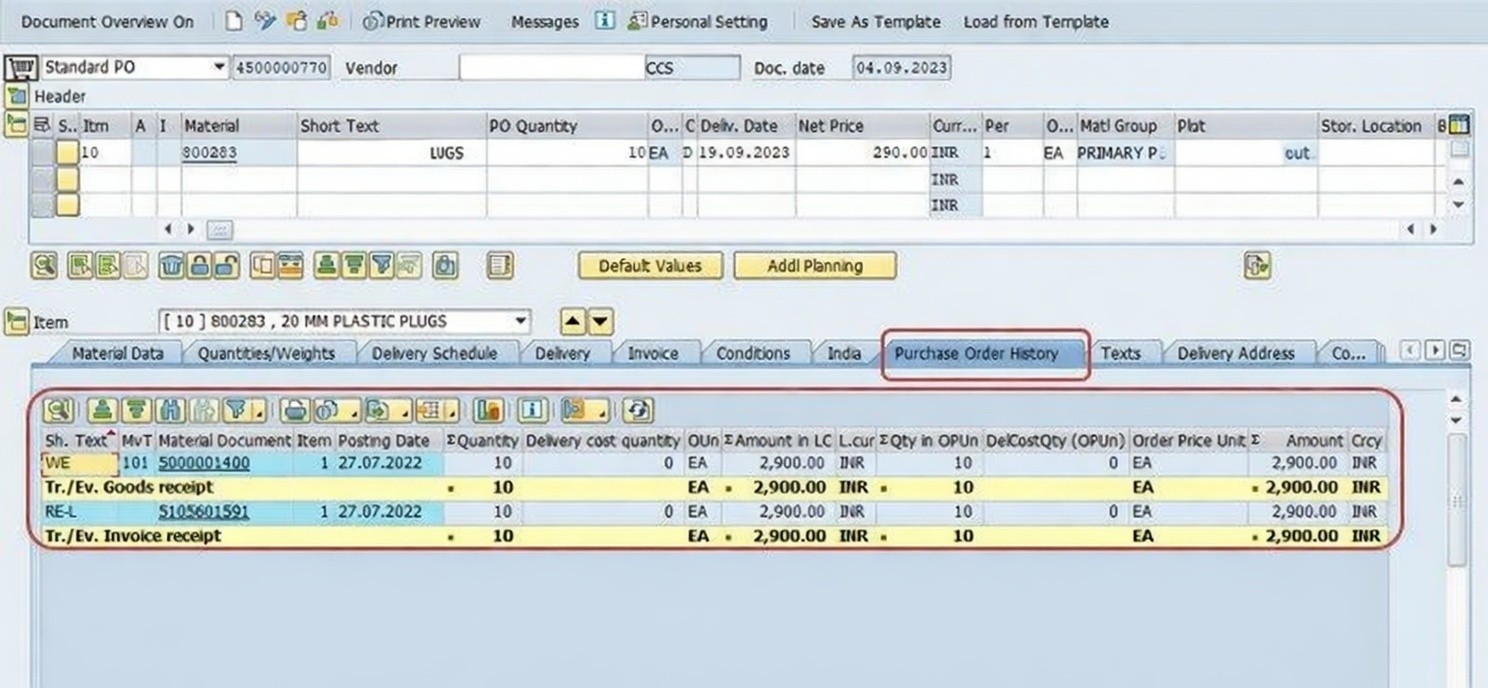
Task: Click the Create new document icon
Action: [233, 21]
